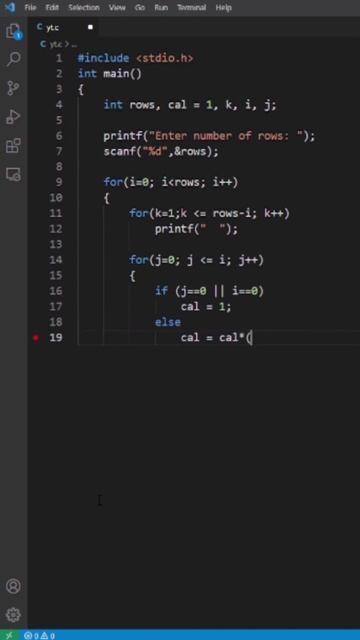This screenshot has width=360, height=640.
Task: Click on '#include' in line 1
Action: (x=103, y=58)
